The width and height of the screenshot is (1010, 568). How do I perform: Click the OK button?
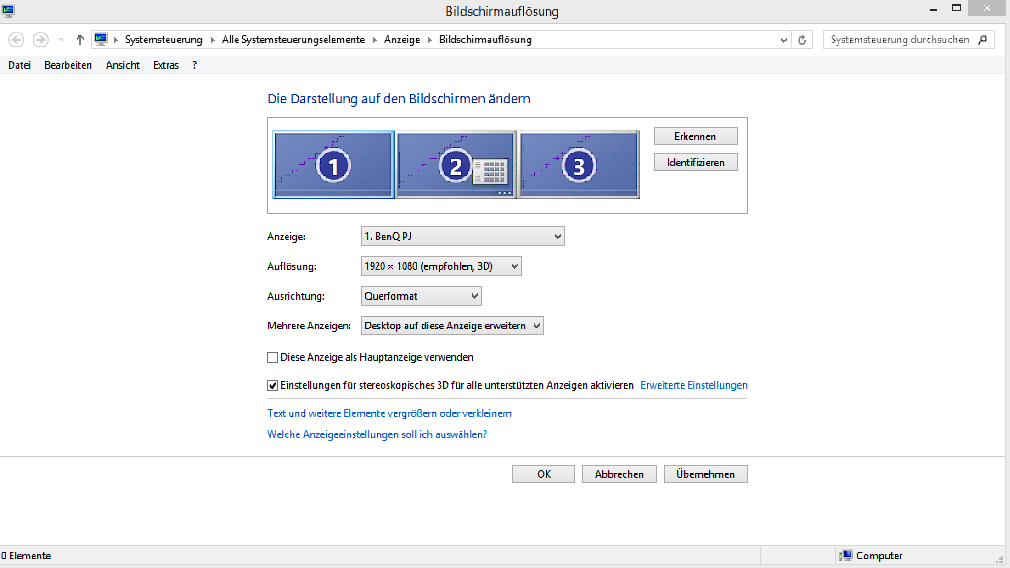point(544,474)
